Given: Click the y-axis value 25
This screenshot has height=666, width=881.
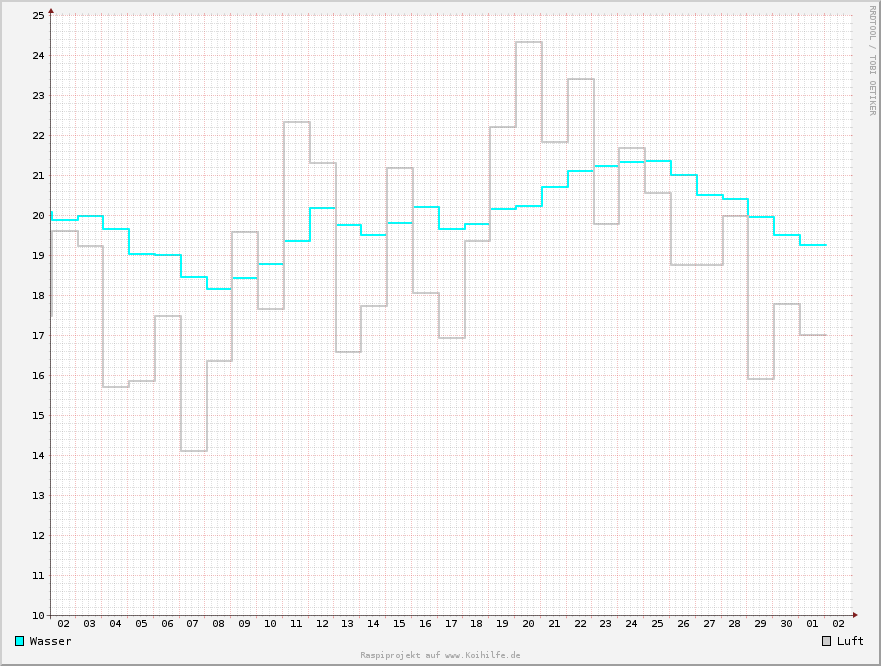Looking at the screenshot, I should 39,16.
